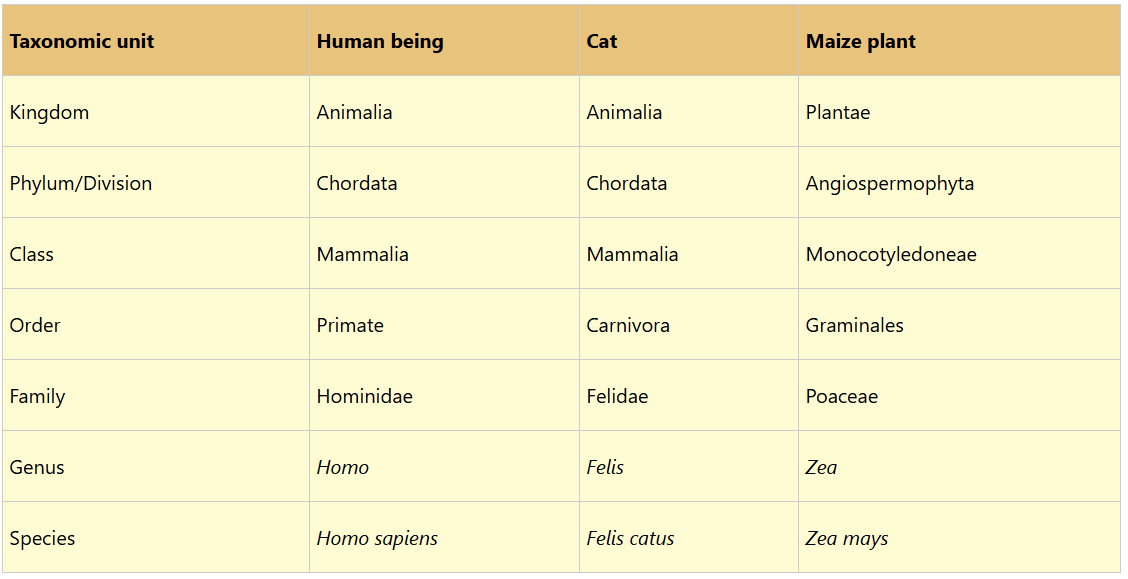Viewport: 1128px width, 579px height.
Task: Select the 'Genus' row label
Action: pyautogui.click(x=37, y=468)
